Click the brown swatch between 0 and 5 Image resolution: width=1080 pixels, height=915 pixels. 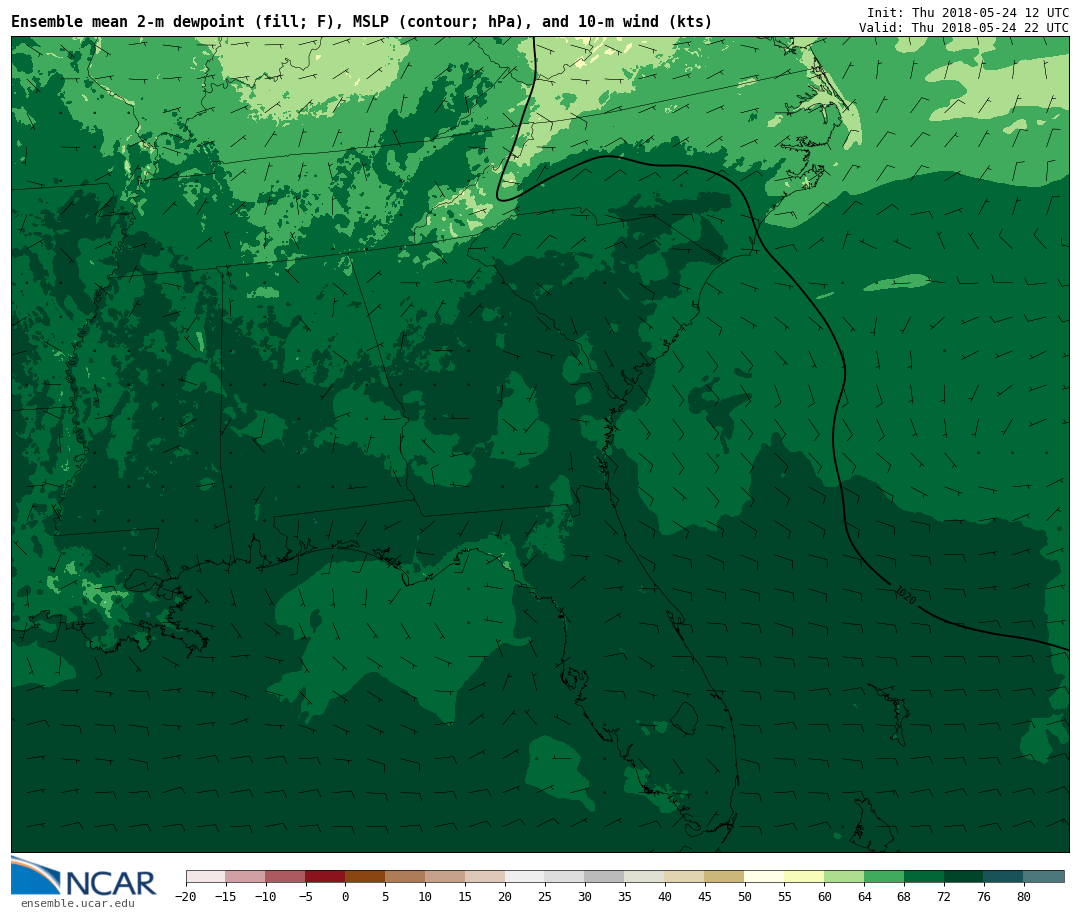[365, 877]
